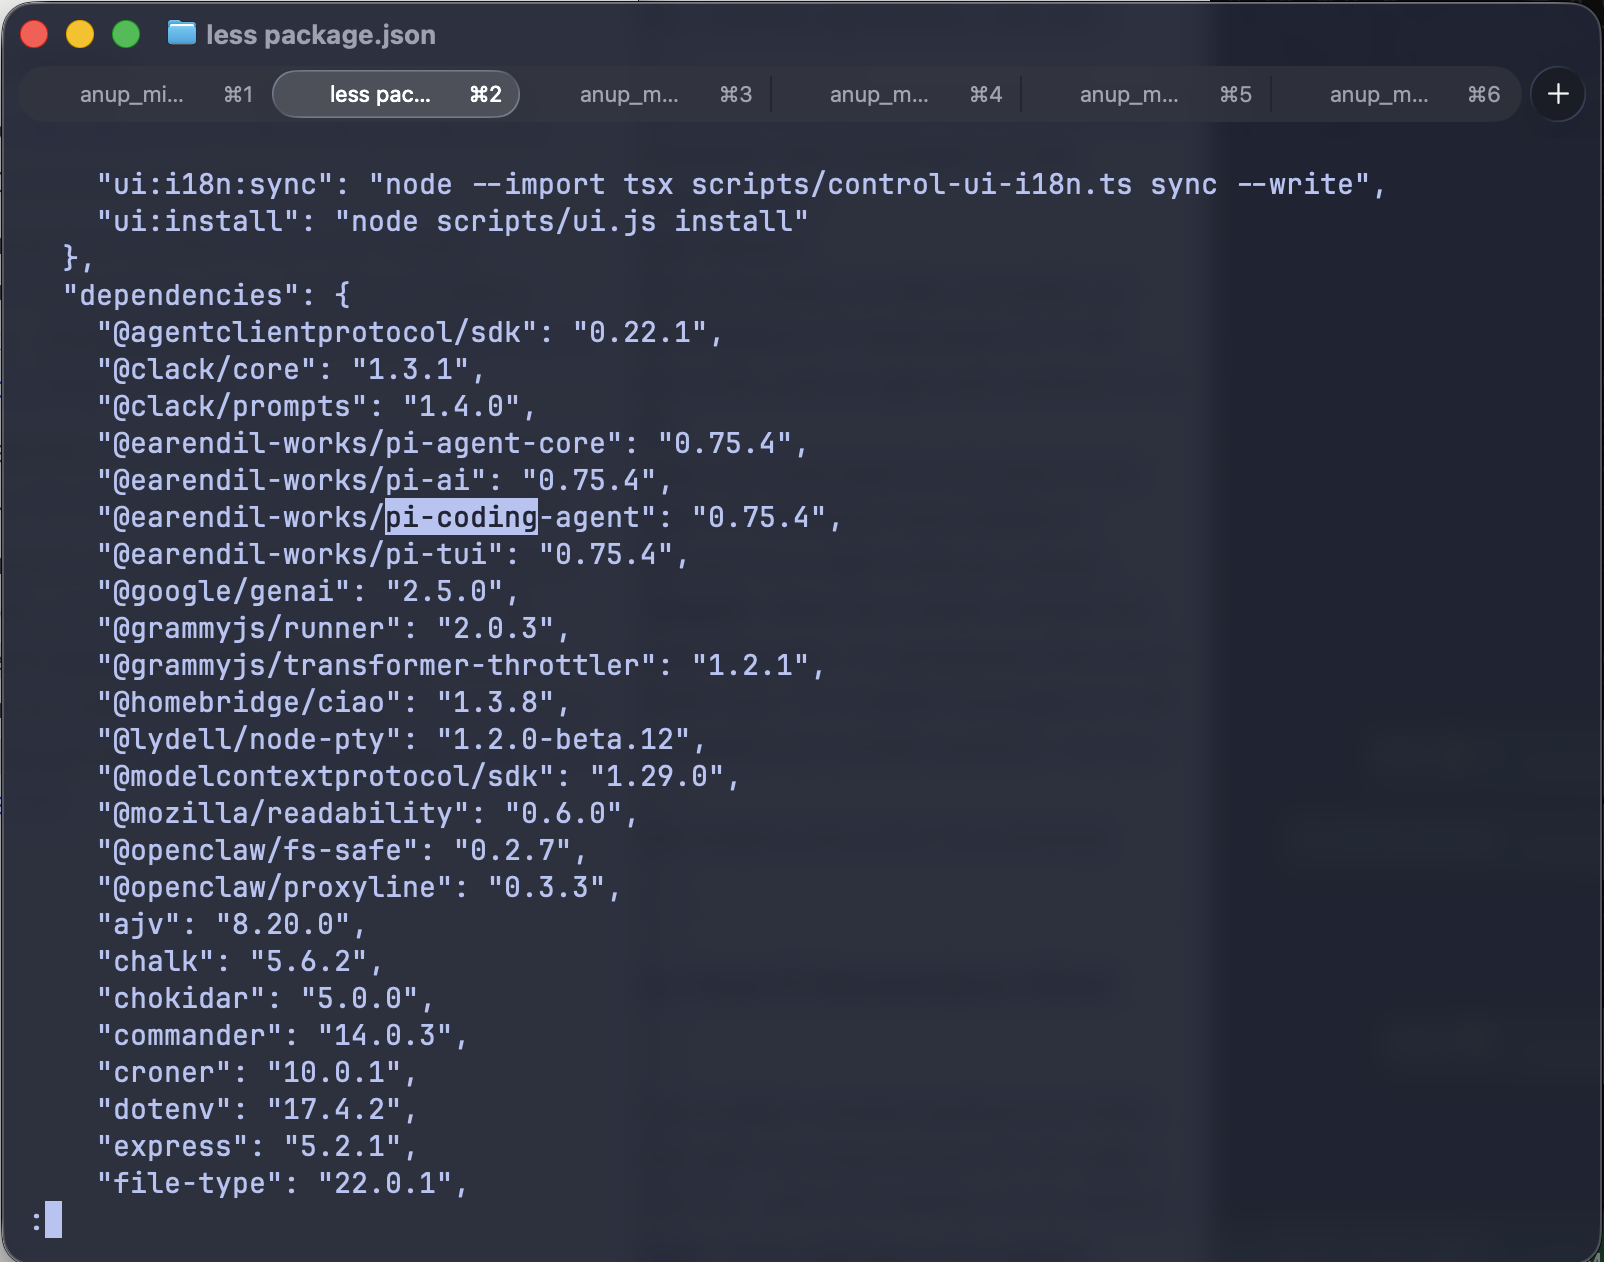
Task: Click the "croner" dependency line
Action: (256, 1072)
